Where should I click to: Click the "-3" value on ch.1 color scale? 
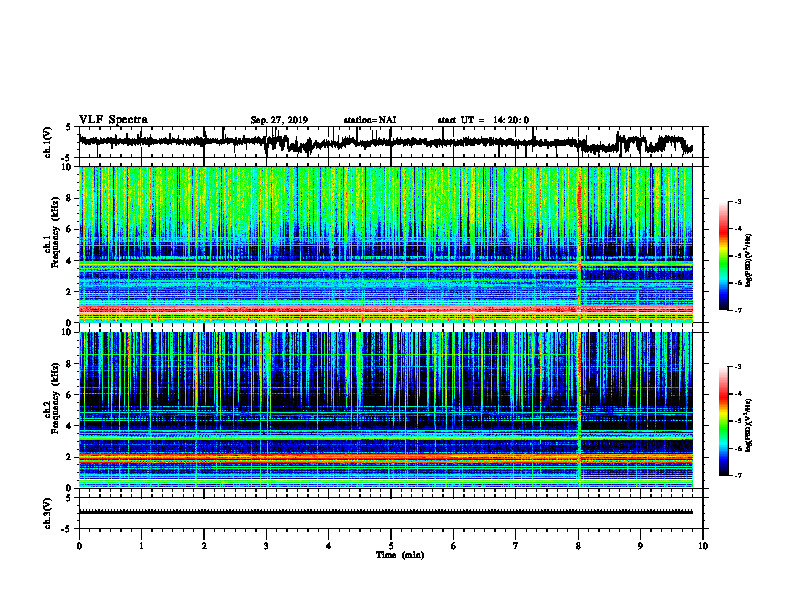point(737,201)
